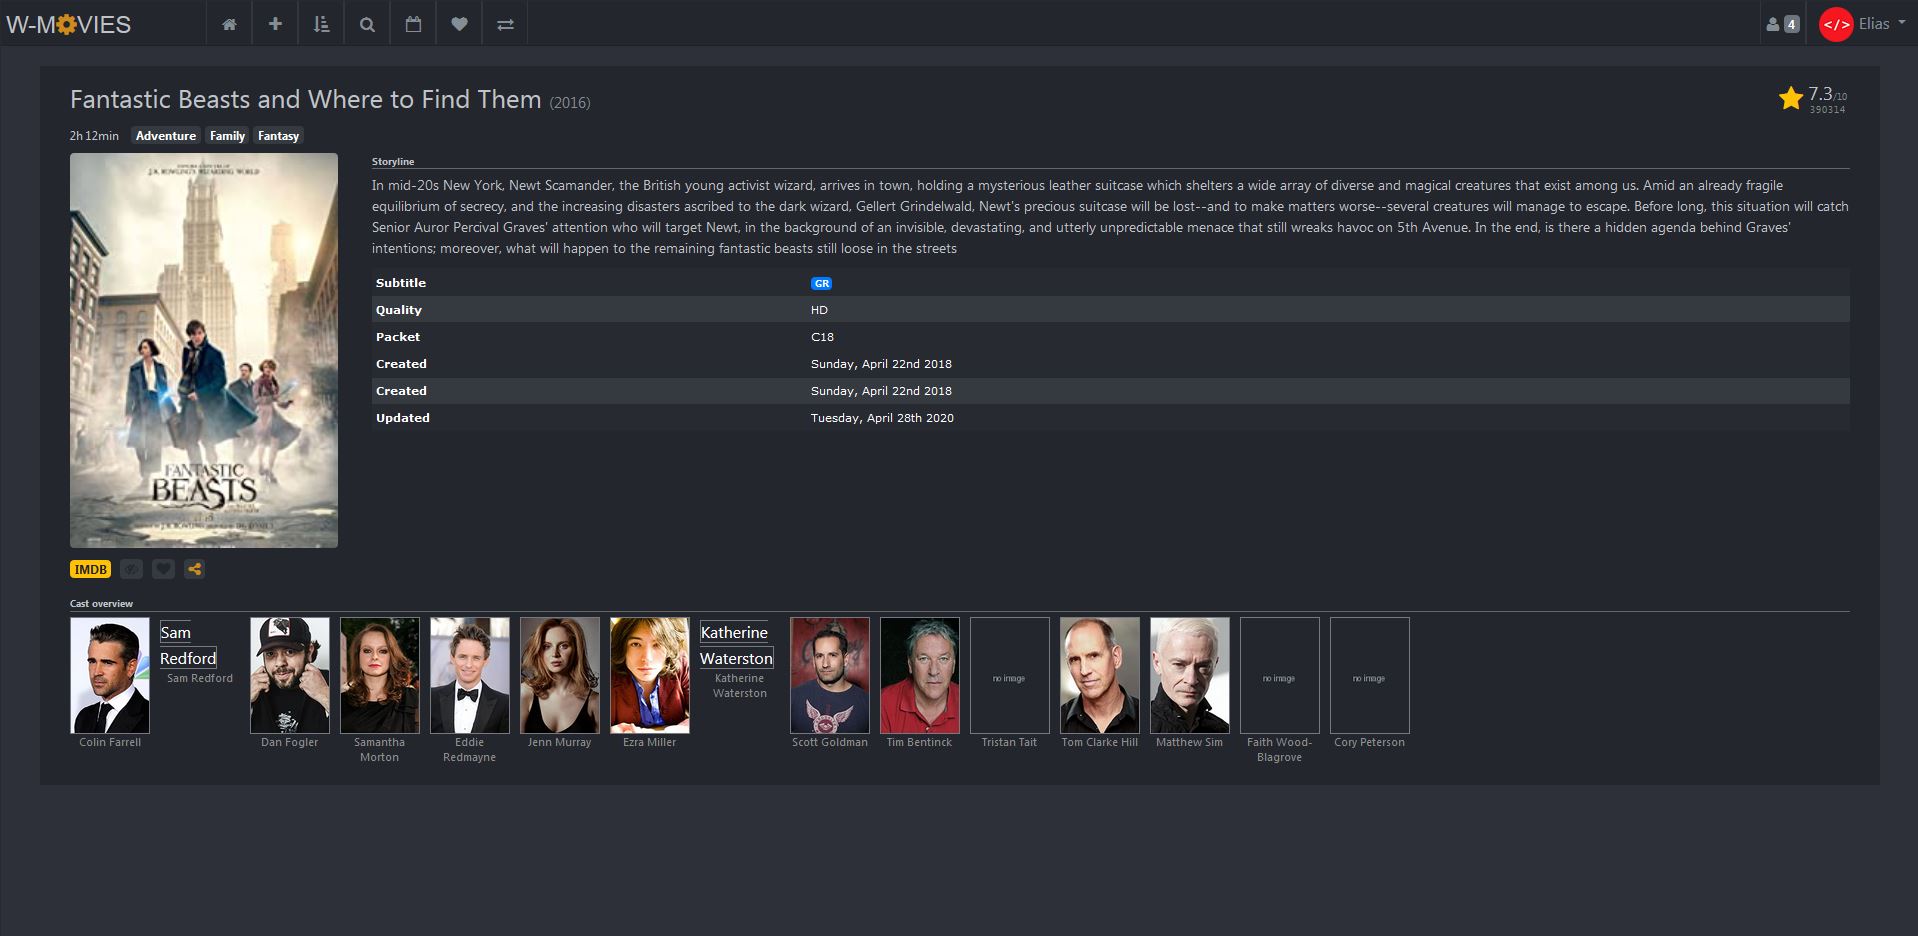Open Samantha Morton's cast photo
1918x936 pixels.
tap(380, 675)
